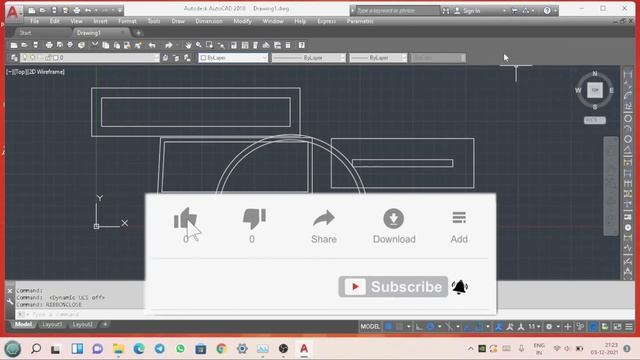Screen dimensions: 640x360
Task: Toggle Object Snap Tracking in status bar
Action: (468, 327)
